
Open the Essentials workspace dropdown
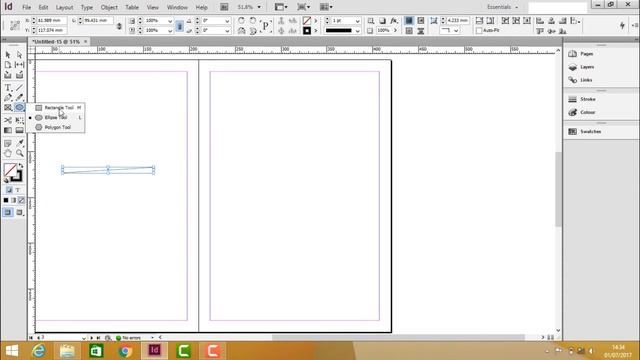[x=502, y=7]
